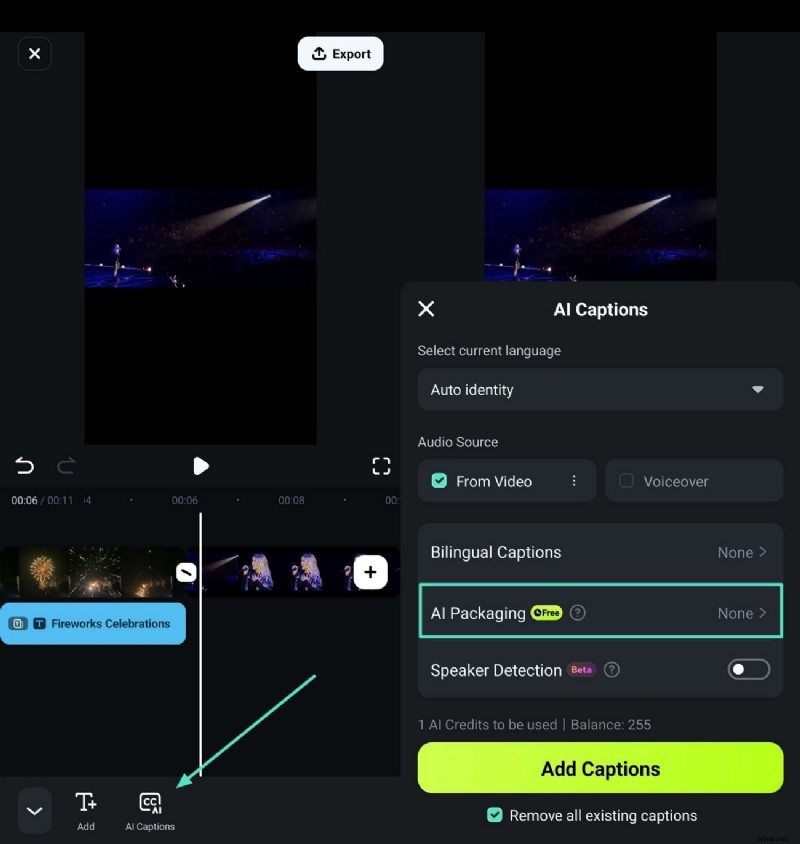Collapse the bottom toolbar with the chevron

tap(34, 810)
